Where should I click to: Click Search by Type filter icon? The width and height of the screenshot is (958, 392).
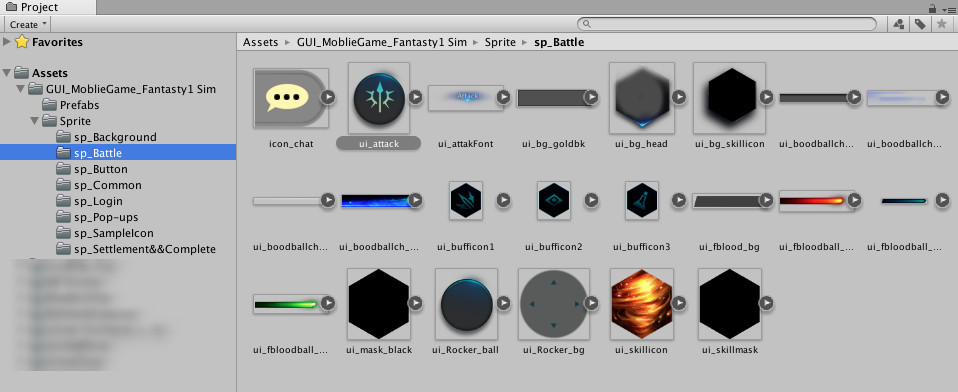tap(899, 24)
